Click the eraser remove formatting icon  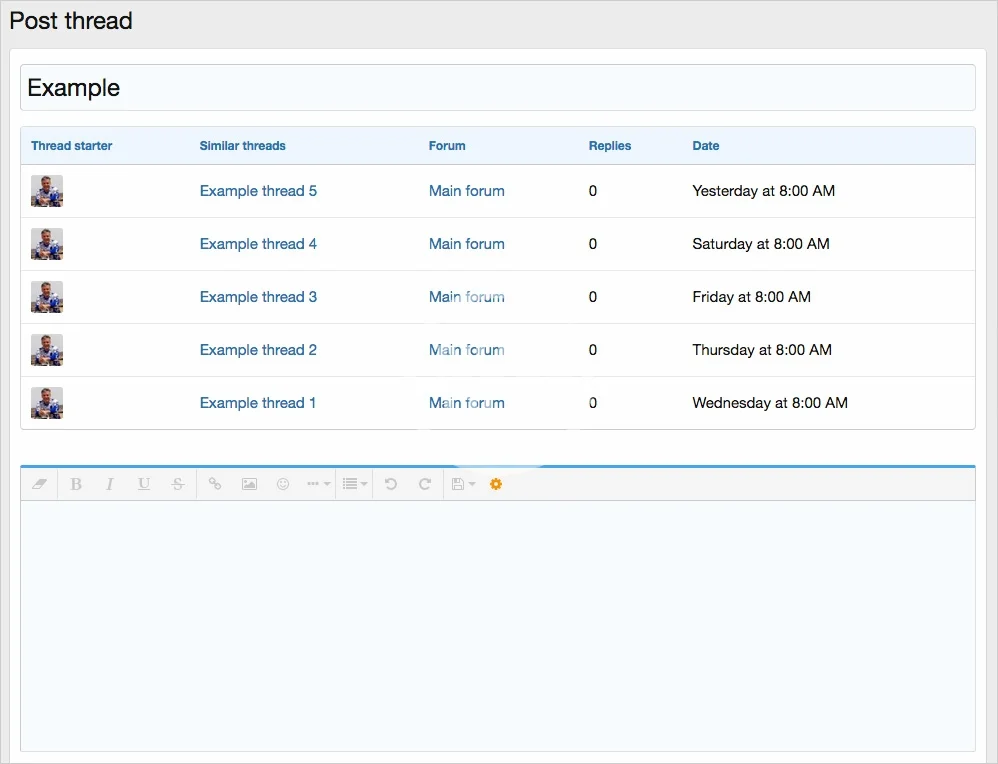point(40,484)
